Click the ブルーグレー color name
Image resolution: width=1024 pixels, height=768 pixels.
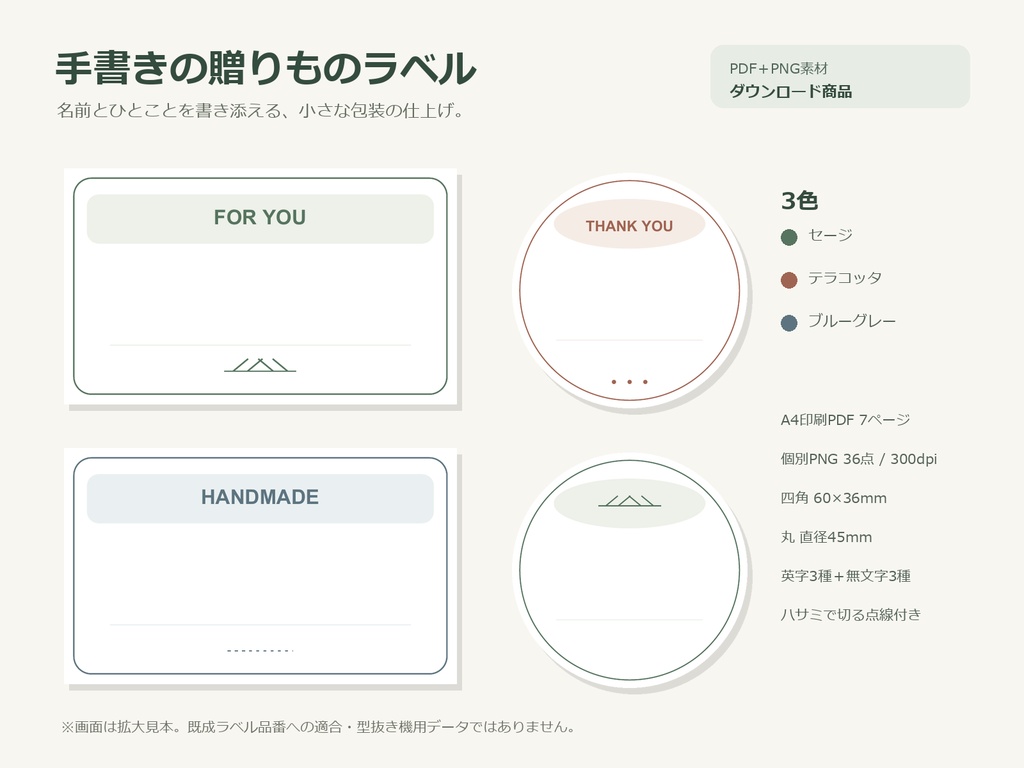(x=852, y=321)
